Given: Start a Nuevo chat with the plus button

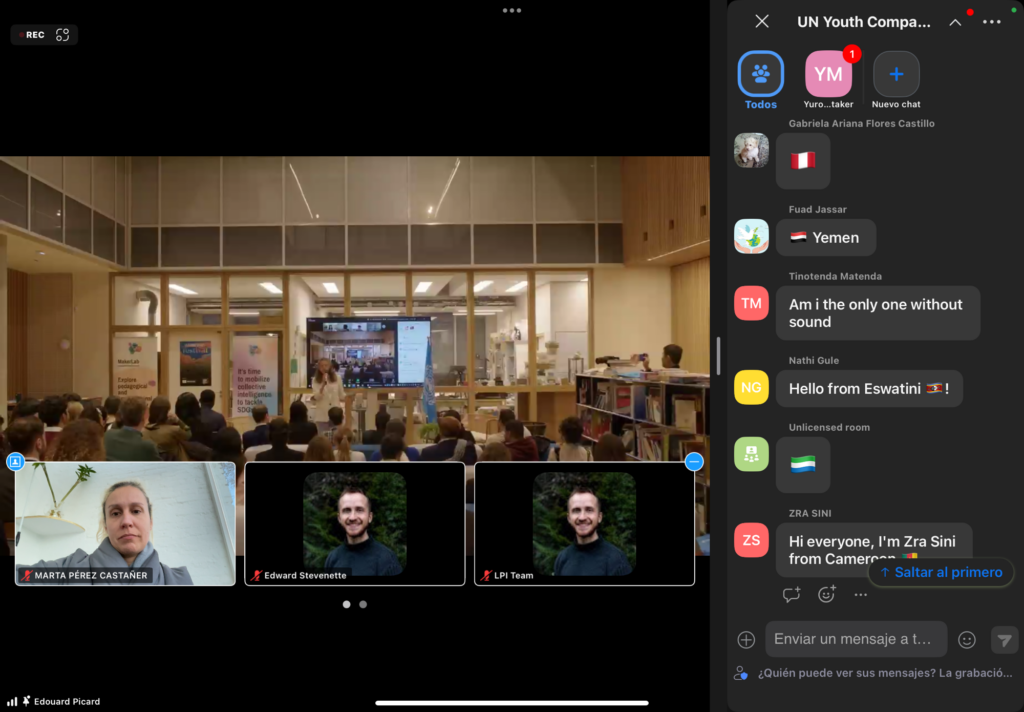Looking at the screenshot, I should (x=896, y=74).
